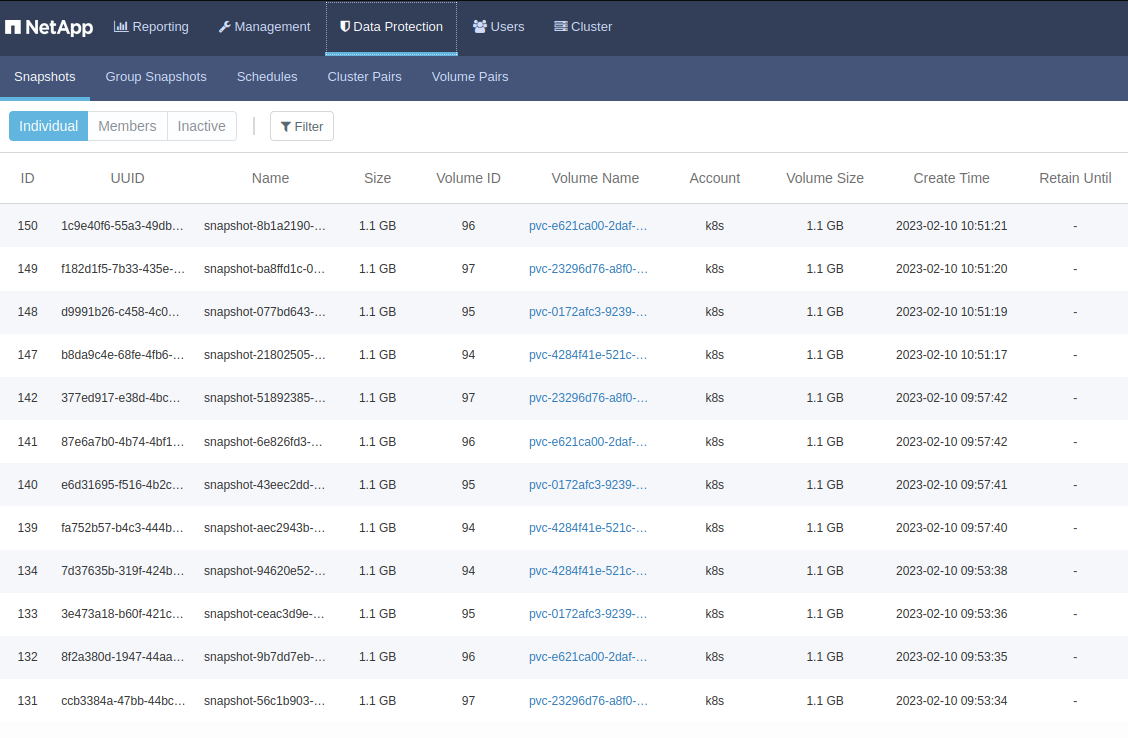Switch to the Inactive view
Screen dimensions: 1128x738
click(x=201, y=126)
